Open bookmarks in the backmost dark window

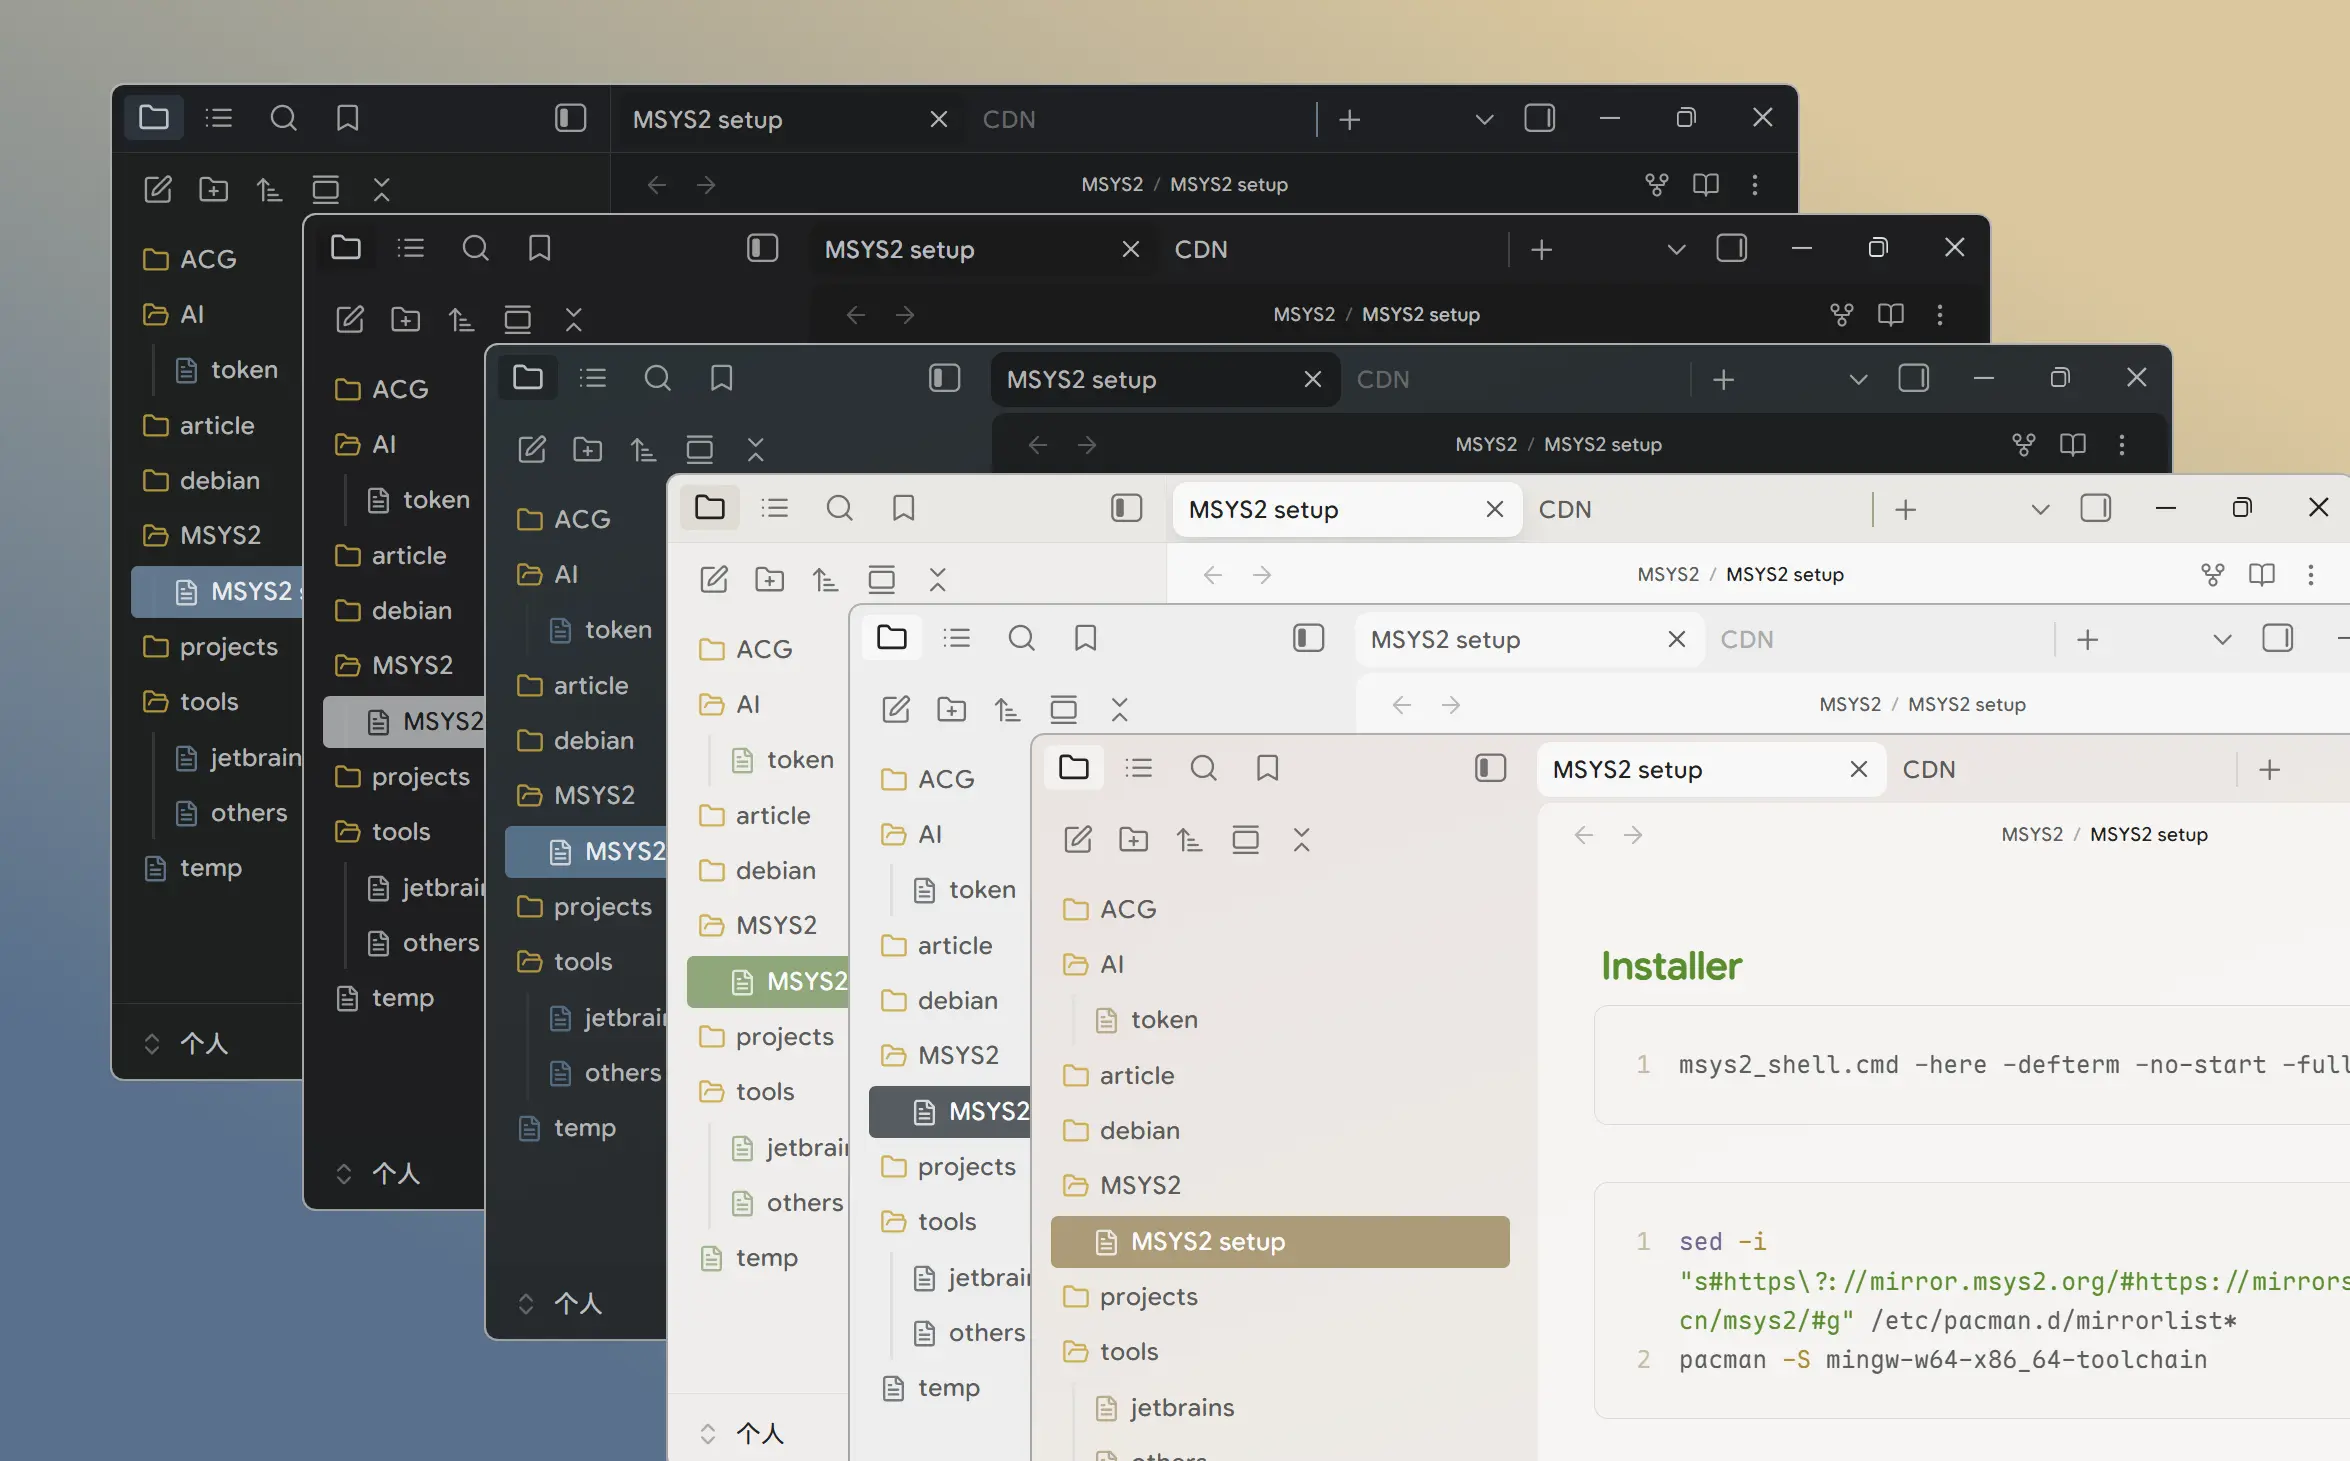click(x=347, y=118)
